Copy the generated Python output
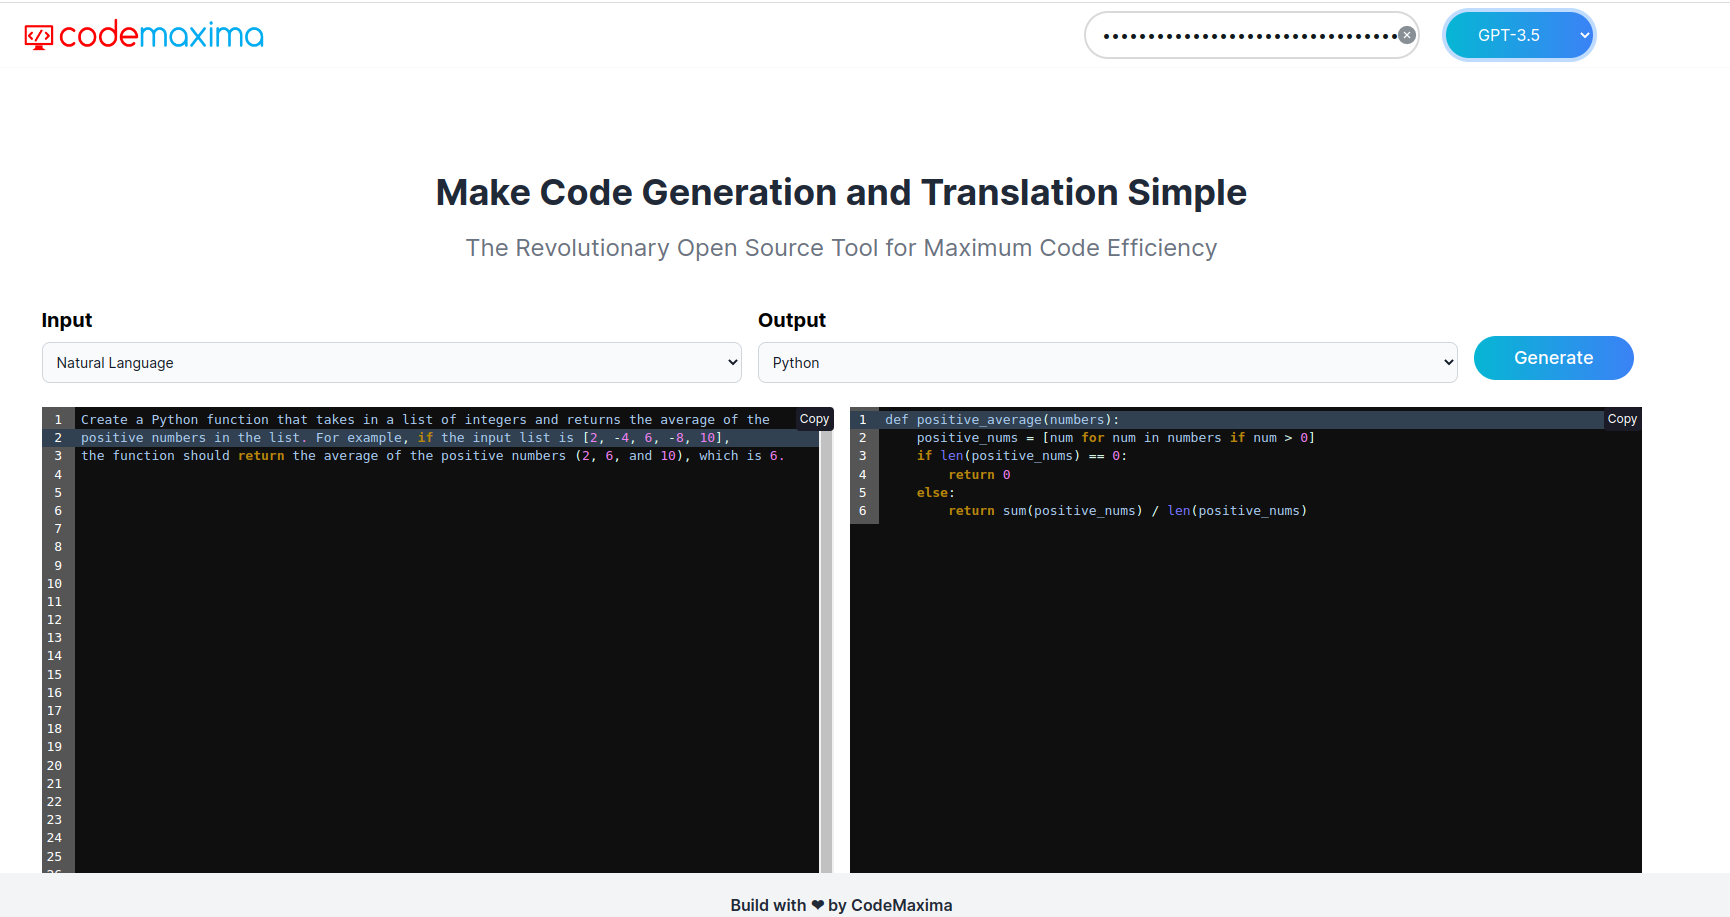Image resolution: width=1730 pixels, height=917 pixels. [1621, 419]
